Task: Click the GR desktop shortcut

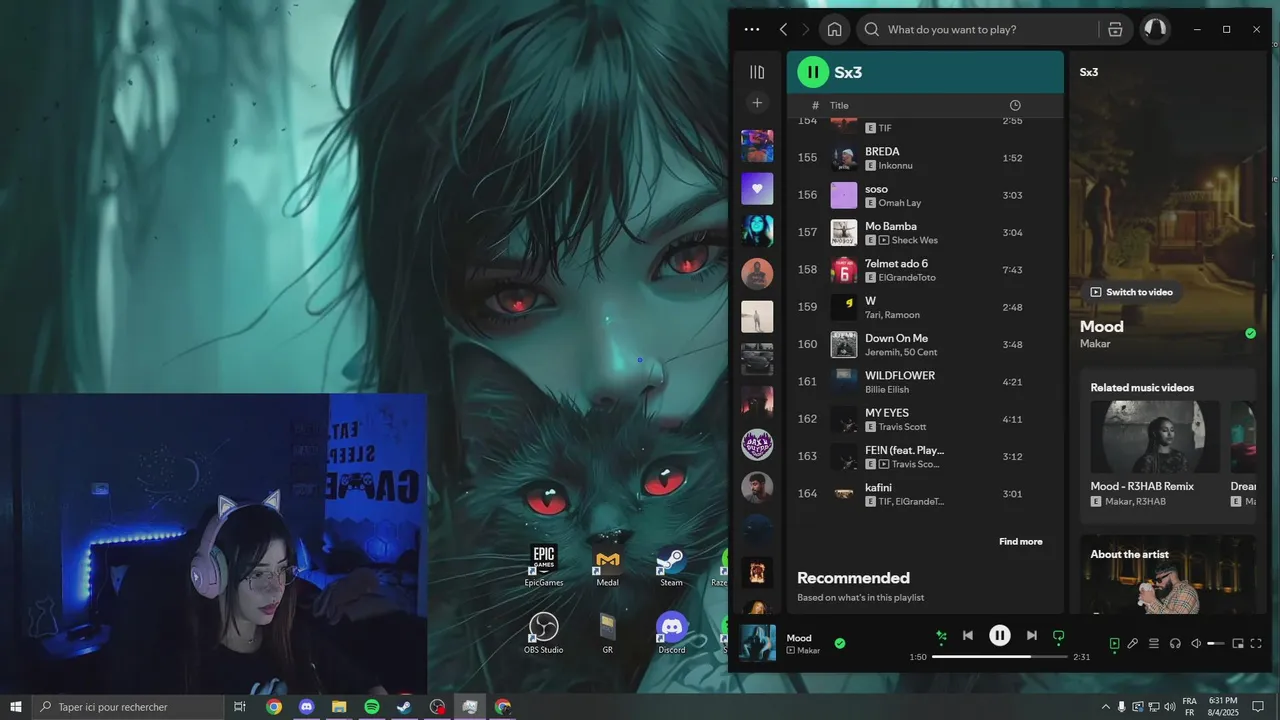Action: click(x=607, y=633)
